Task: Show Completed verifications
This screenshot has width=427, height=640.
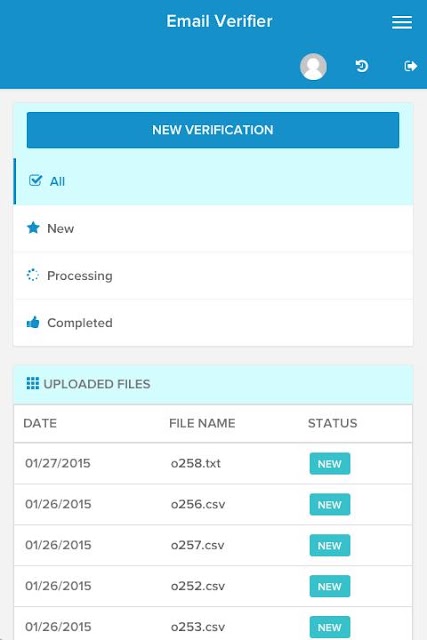Action: pyautogui.click(x=213, y=323)
